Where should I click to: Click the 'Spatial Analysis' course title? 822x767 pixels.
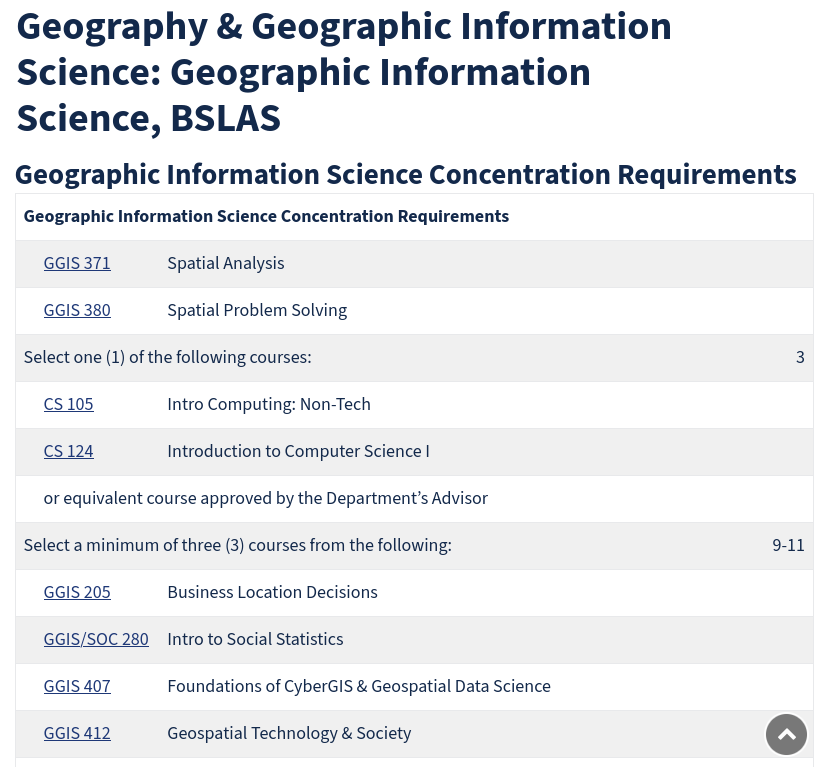pyautogui.click(x=226, y=264)
